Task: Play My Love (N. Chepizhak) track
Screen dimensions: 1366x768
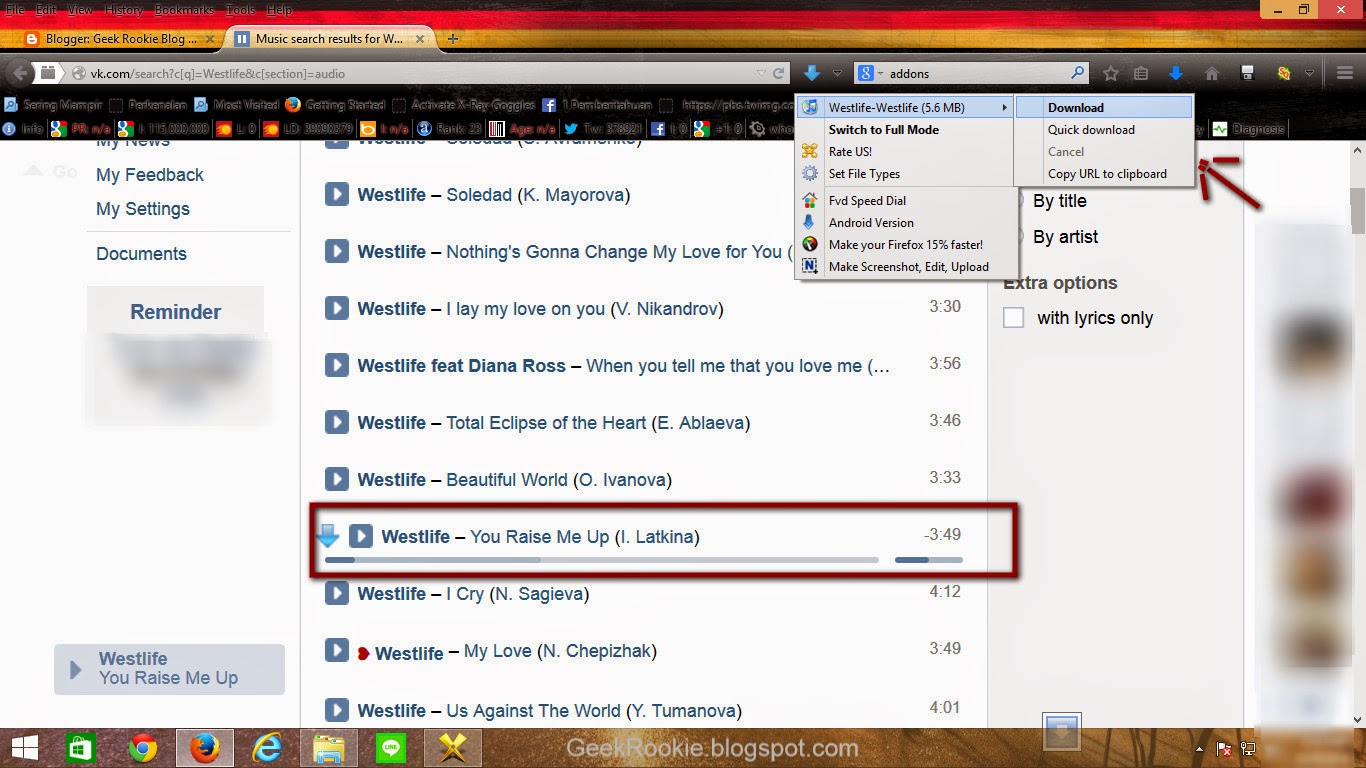Action: (337, 650)
